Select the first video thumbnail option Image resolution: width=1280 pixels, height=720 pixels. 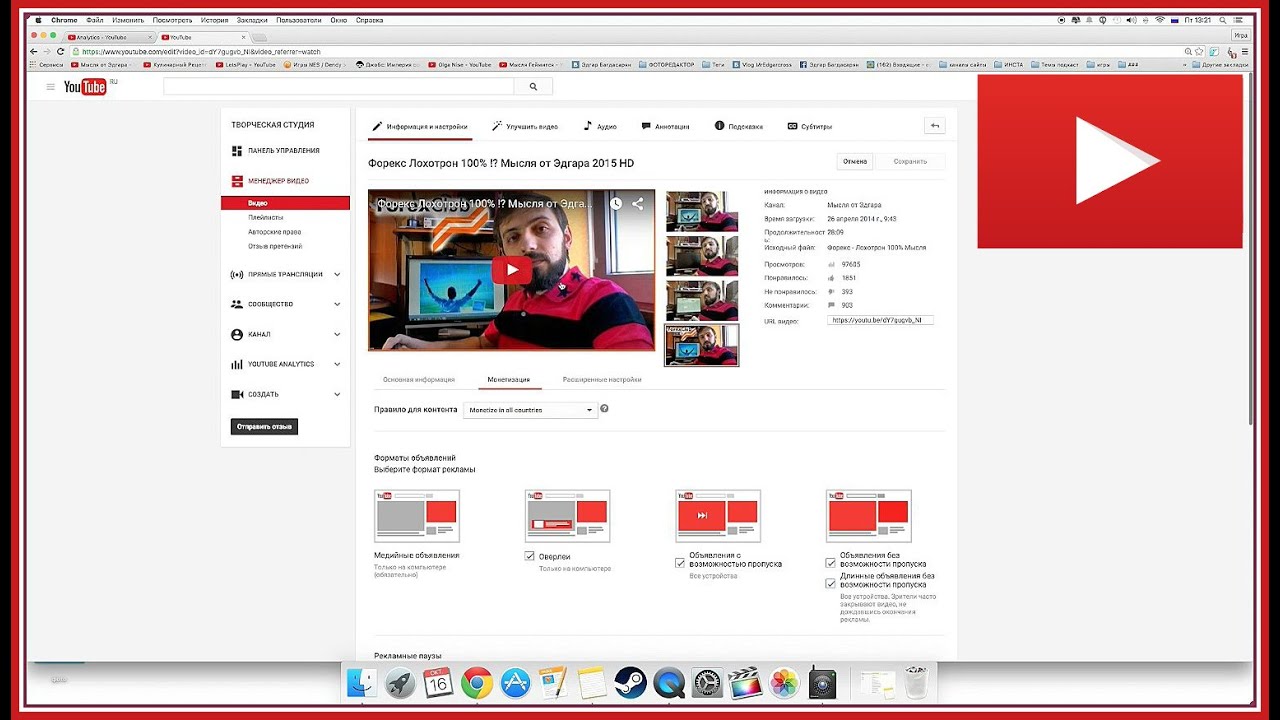[x=702, y=211]
